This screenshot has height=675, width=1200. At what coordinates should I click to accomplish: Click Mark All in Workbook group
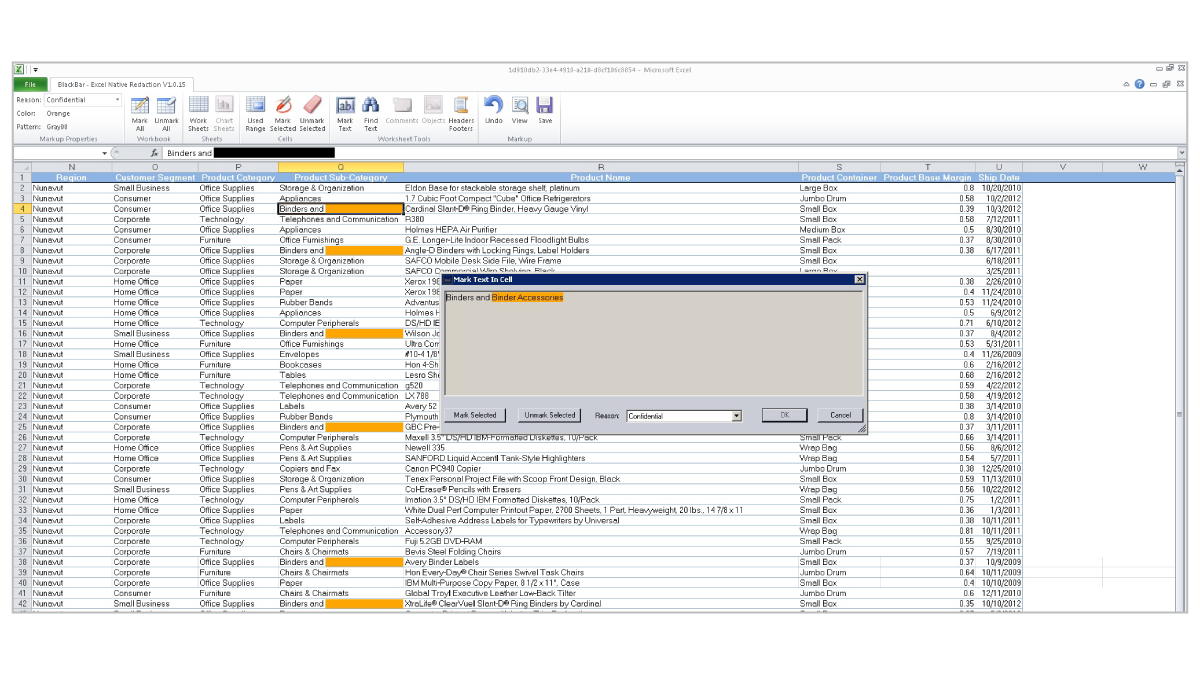tap(140, 114)
